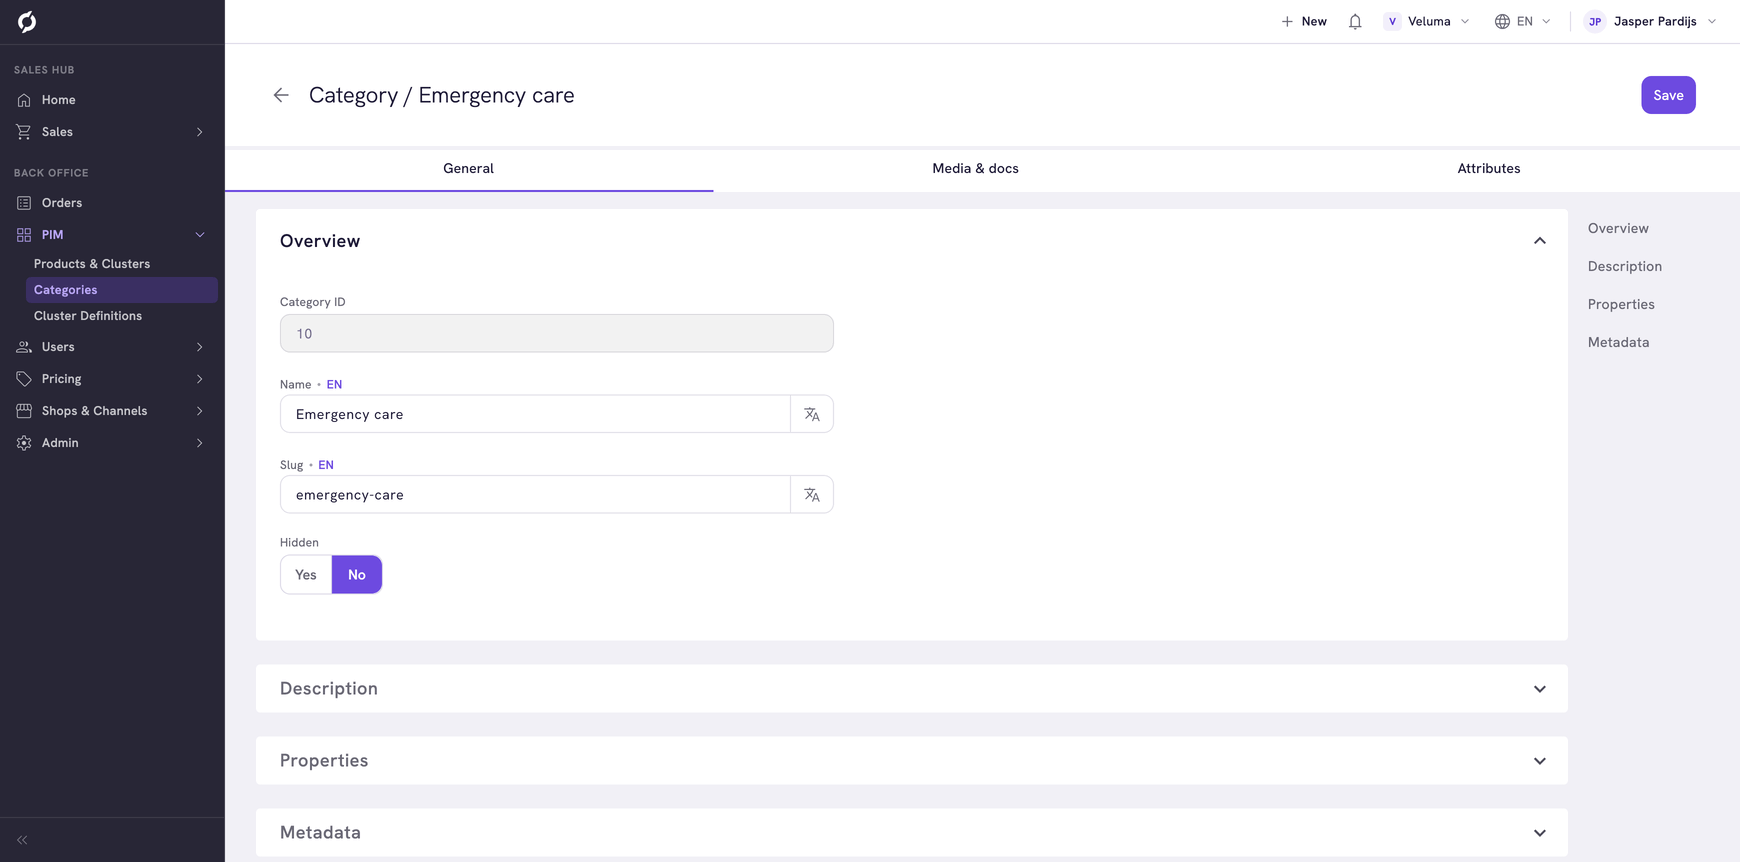Click the Category ID field
Image resolution: width=1740 pixels, height=862 pixels.
coord(556,333)
